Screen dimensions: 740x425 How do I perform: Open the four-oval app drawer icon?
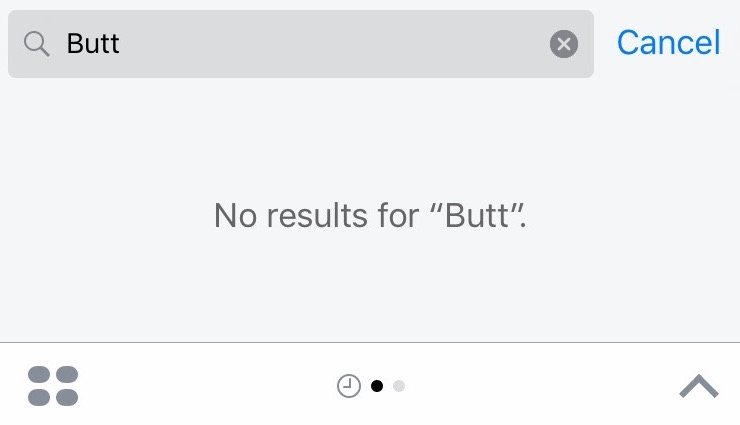pyautogui.click(x=53, y=386)
